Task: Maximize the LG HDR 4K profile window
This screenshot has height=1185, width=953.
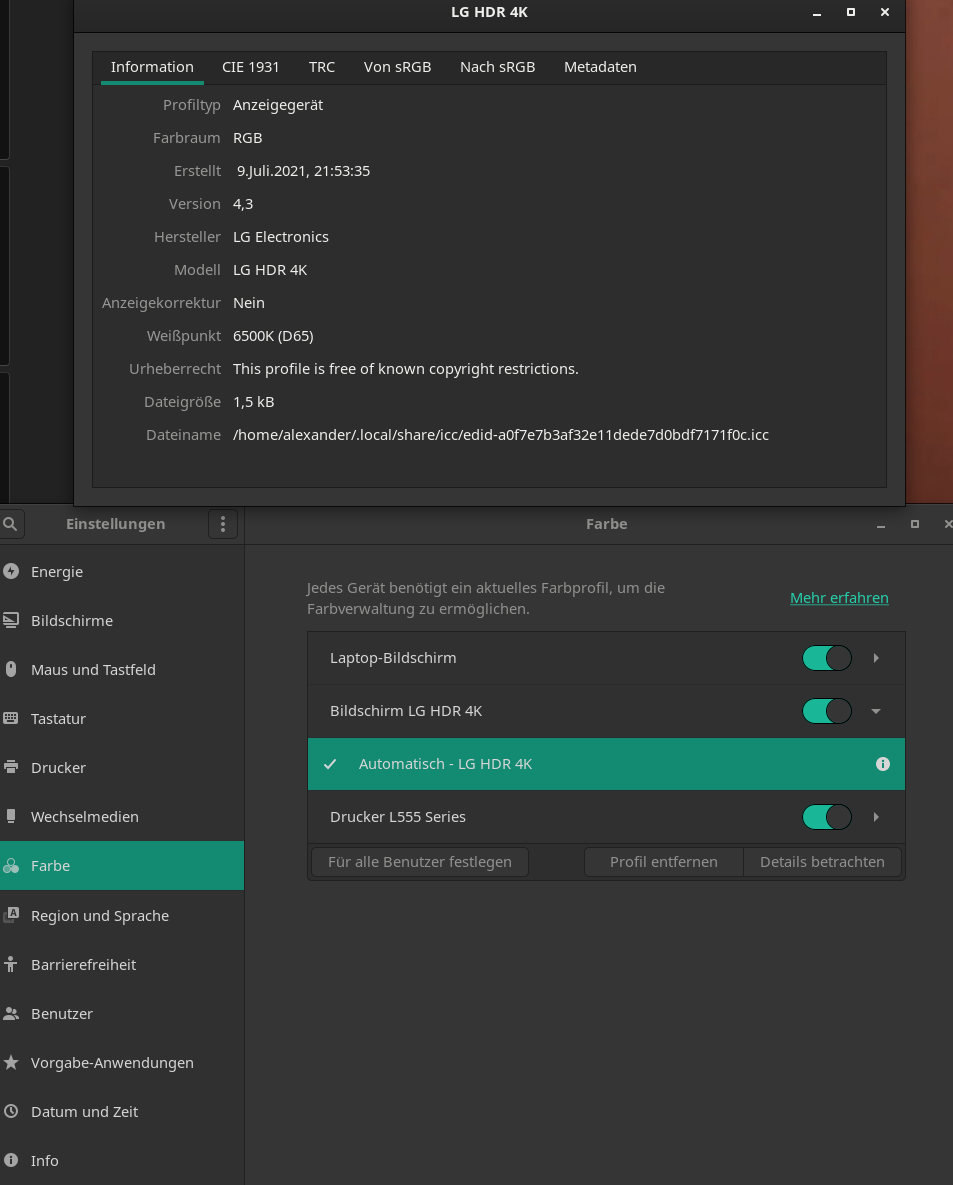Action: 851,12
